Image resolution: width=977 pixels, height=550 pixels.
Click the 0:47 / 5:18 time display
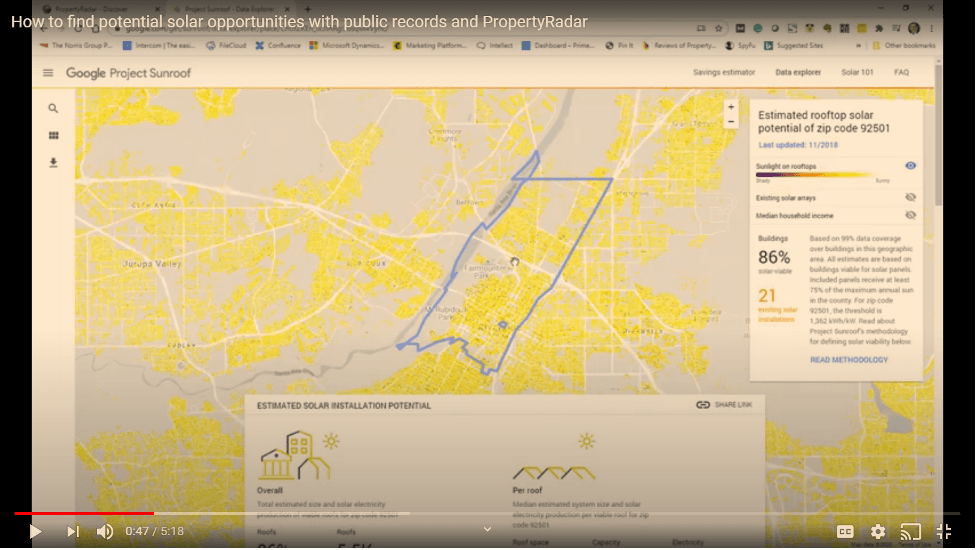click(155, 531)
